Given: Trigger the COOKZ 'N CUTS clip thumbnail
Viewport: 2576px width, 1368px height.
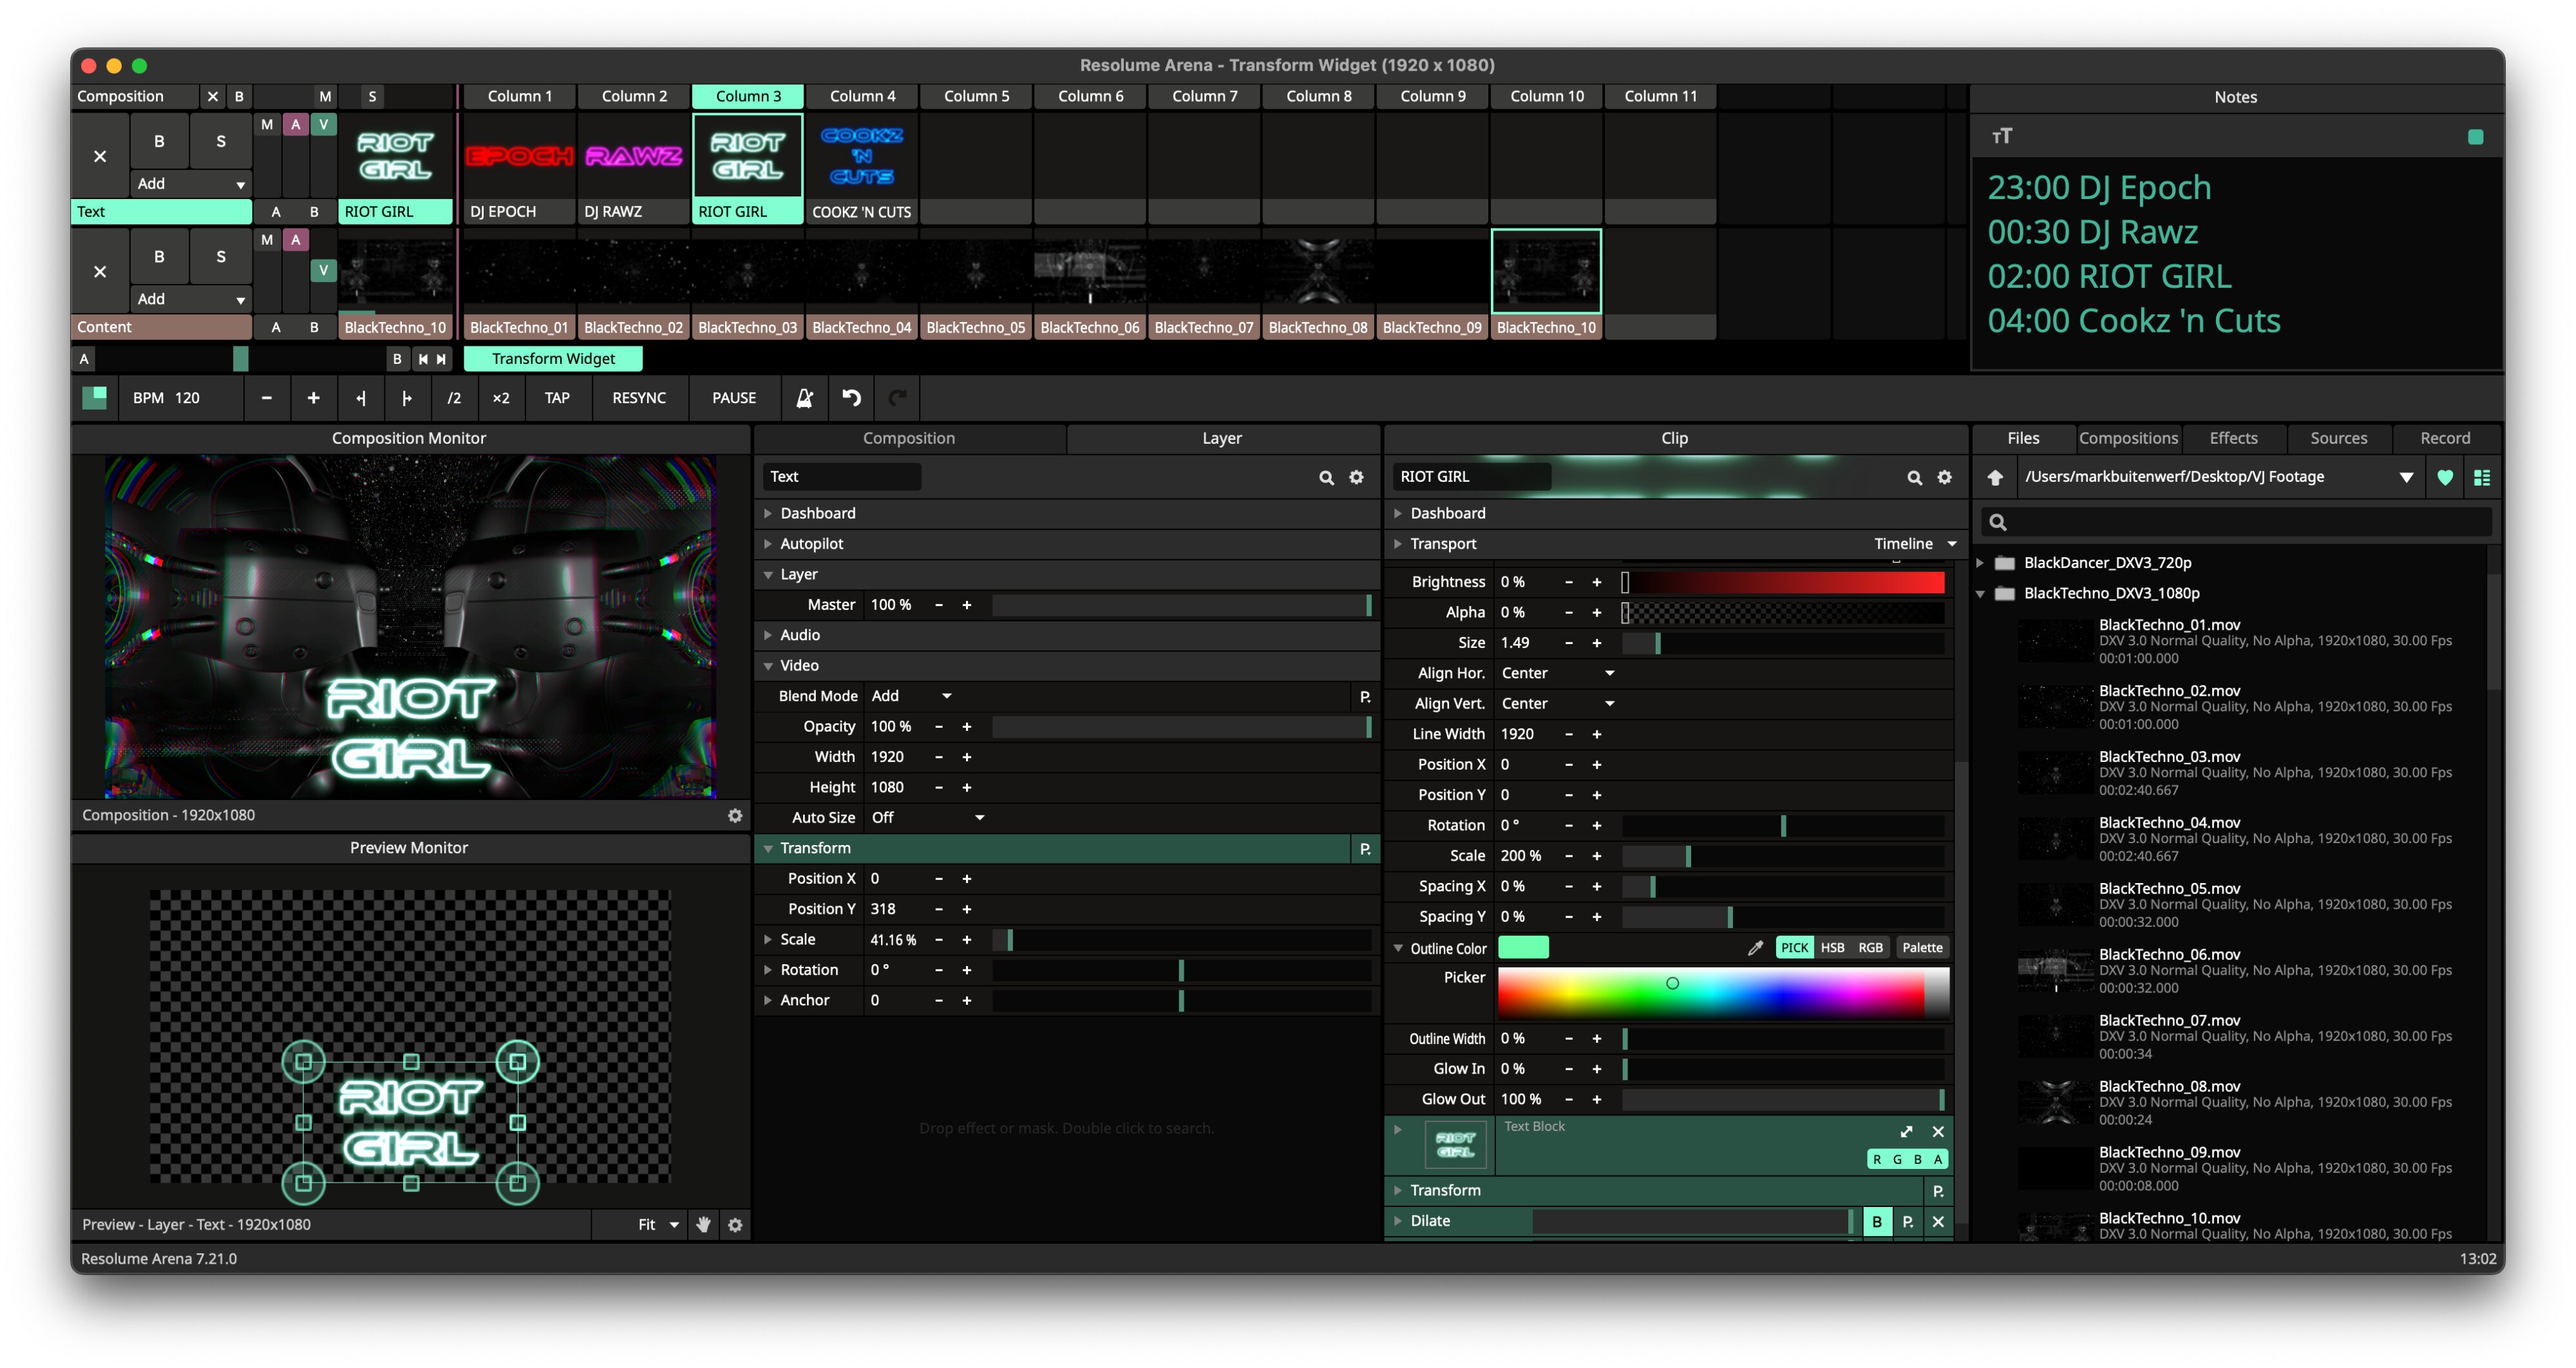Looking at the screenshot, I should click(x=861, y=156).
